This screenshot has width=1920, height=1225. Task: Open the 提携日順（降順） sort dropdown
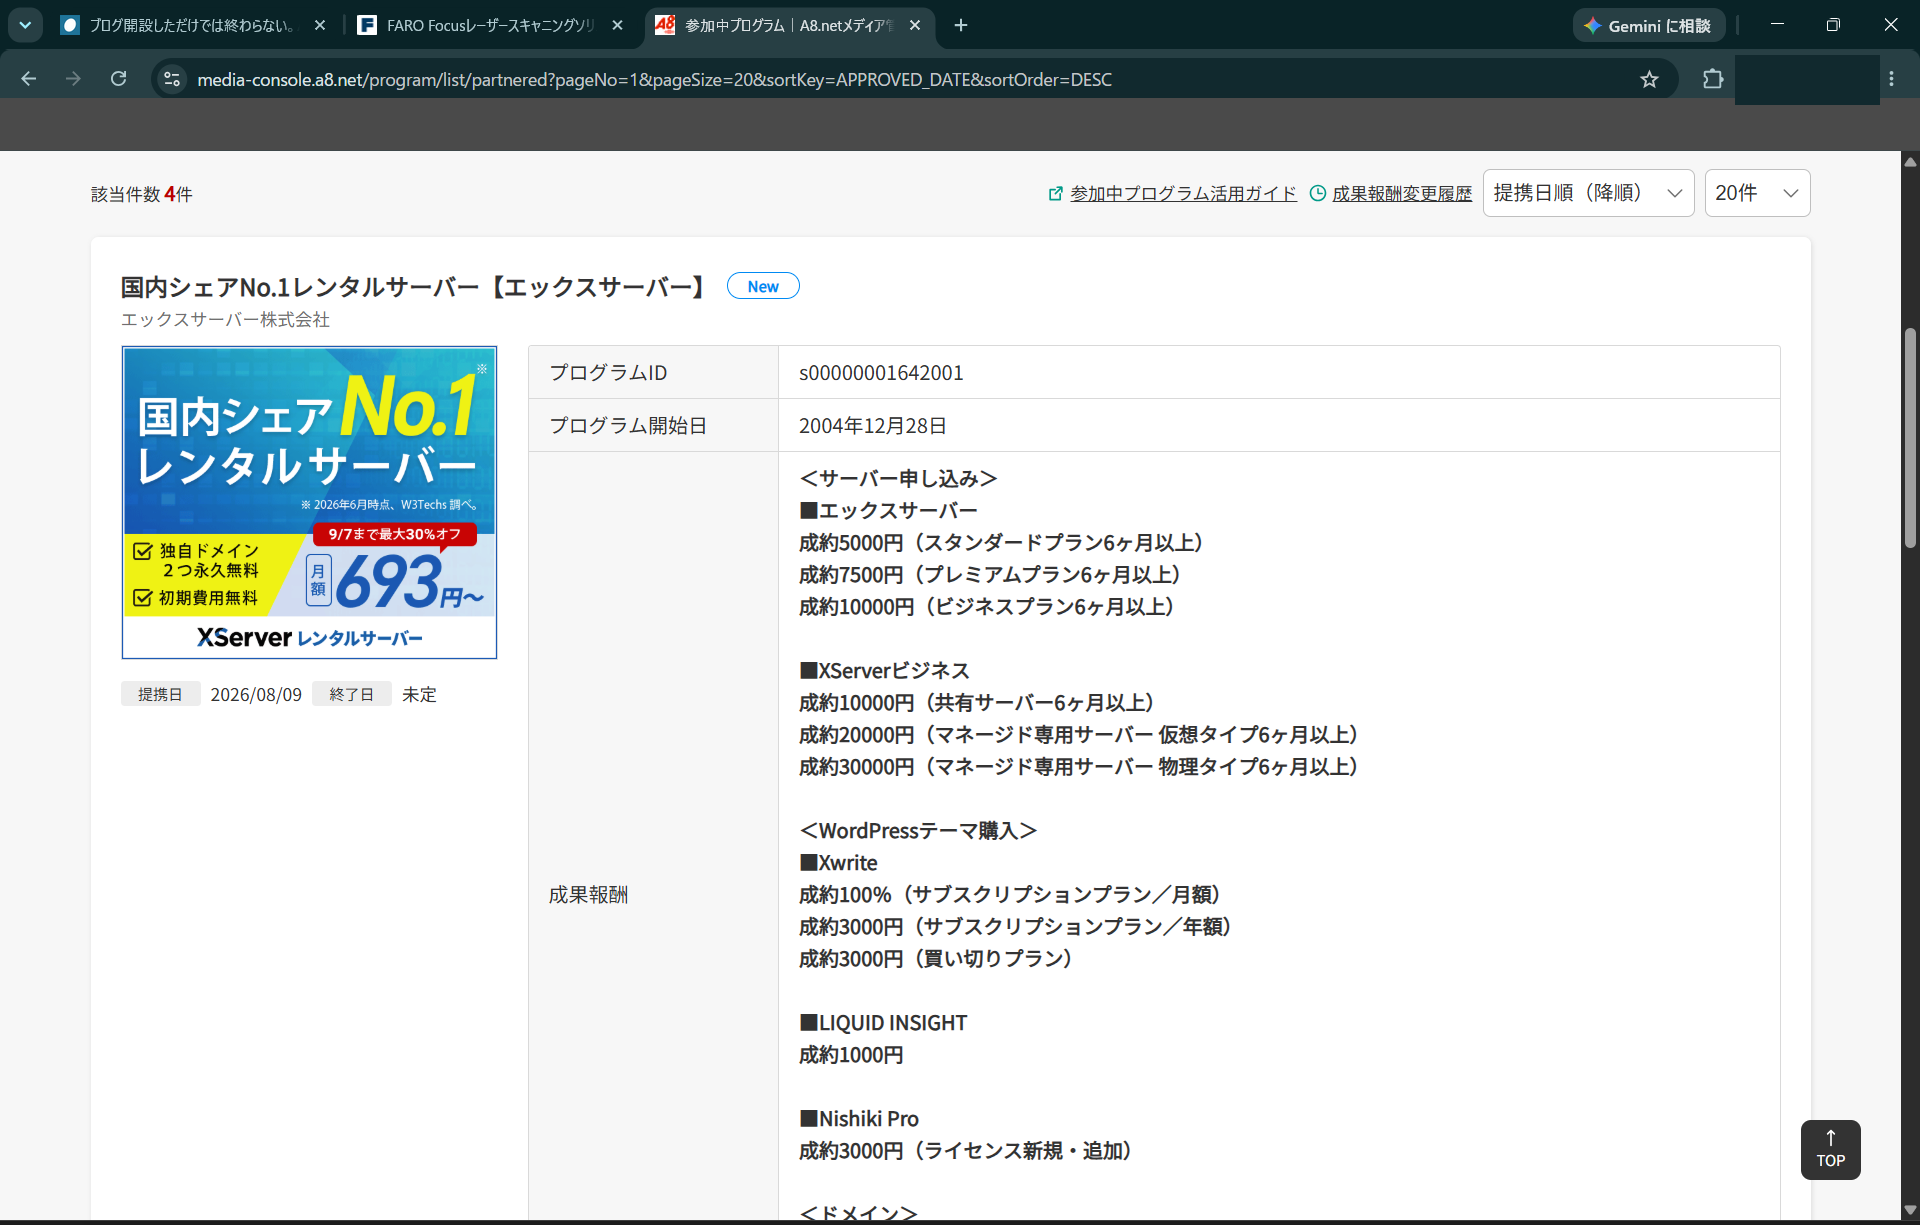1588,193
